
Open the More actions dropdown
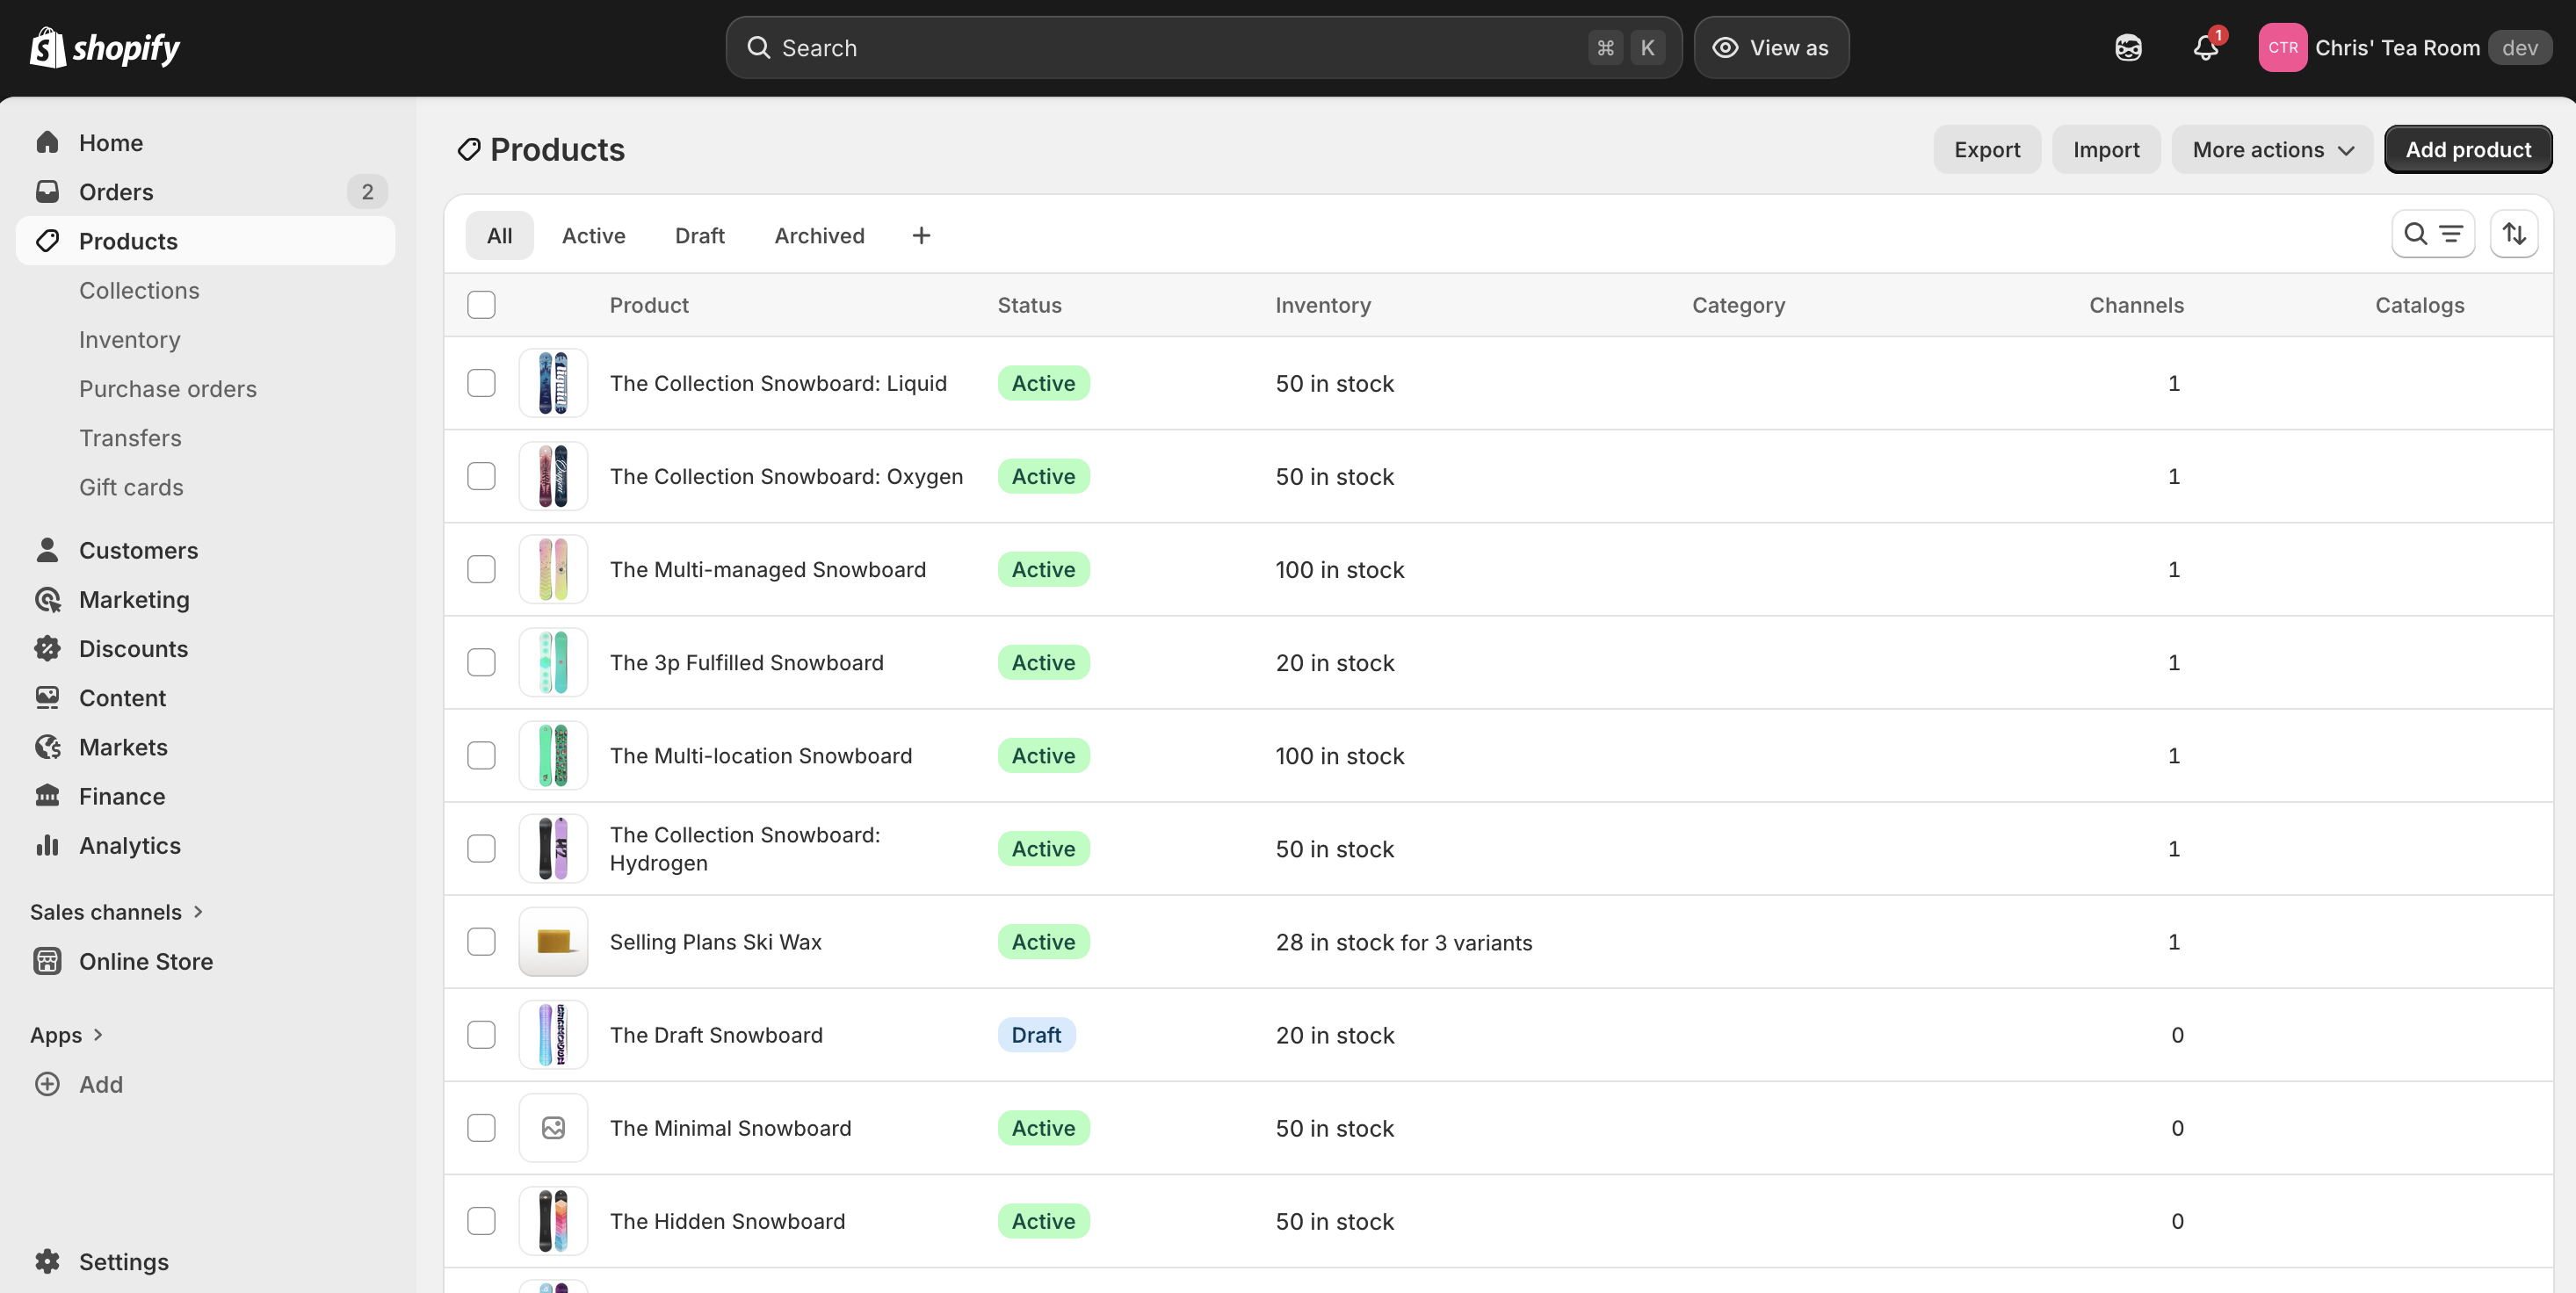pos(2271,150)
